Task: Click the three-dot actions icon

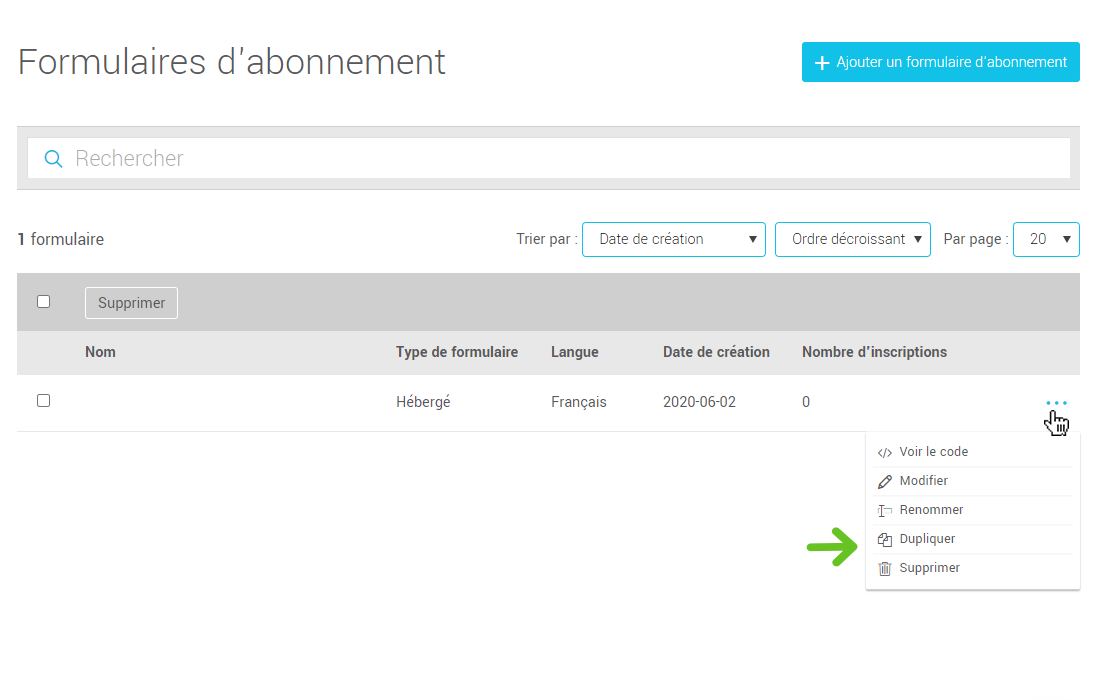Action: click(x=1056, y=403)
